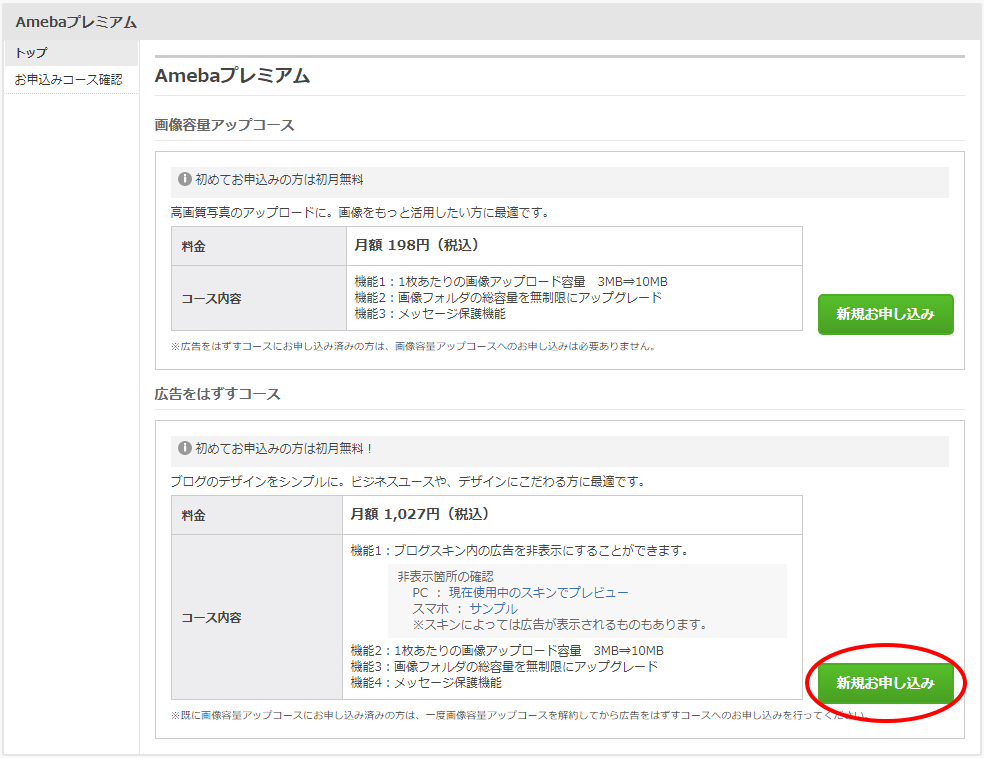Click the 料金 label in the 198円 table
Image resolution: width=984 pixels, height=758 pixels.
(194, 246)
